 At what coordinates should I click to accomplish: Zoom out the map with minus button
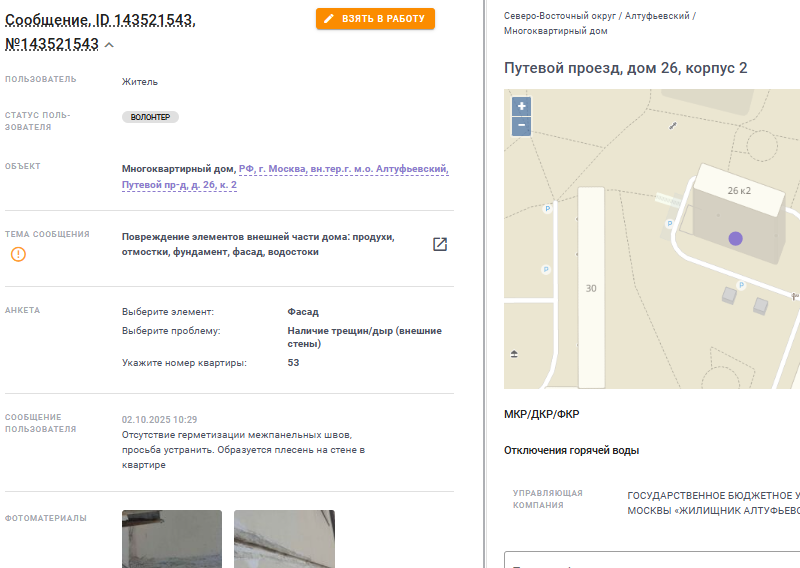[x=521, y=126]
